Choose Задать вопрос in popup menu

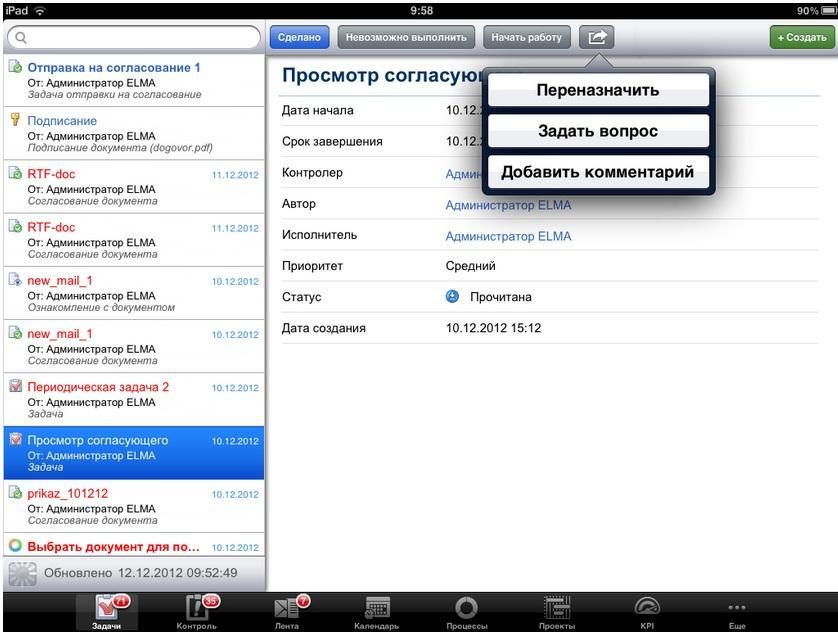(598, 131)
